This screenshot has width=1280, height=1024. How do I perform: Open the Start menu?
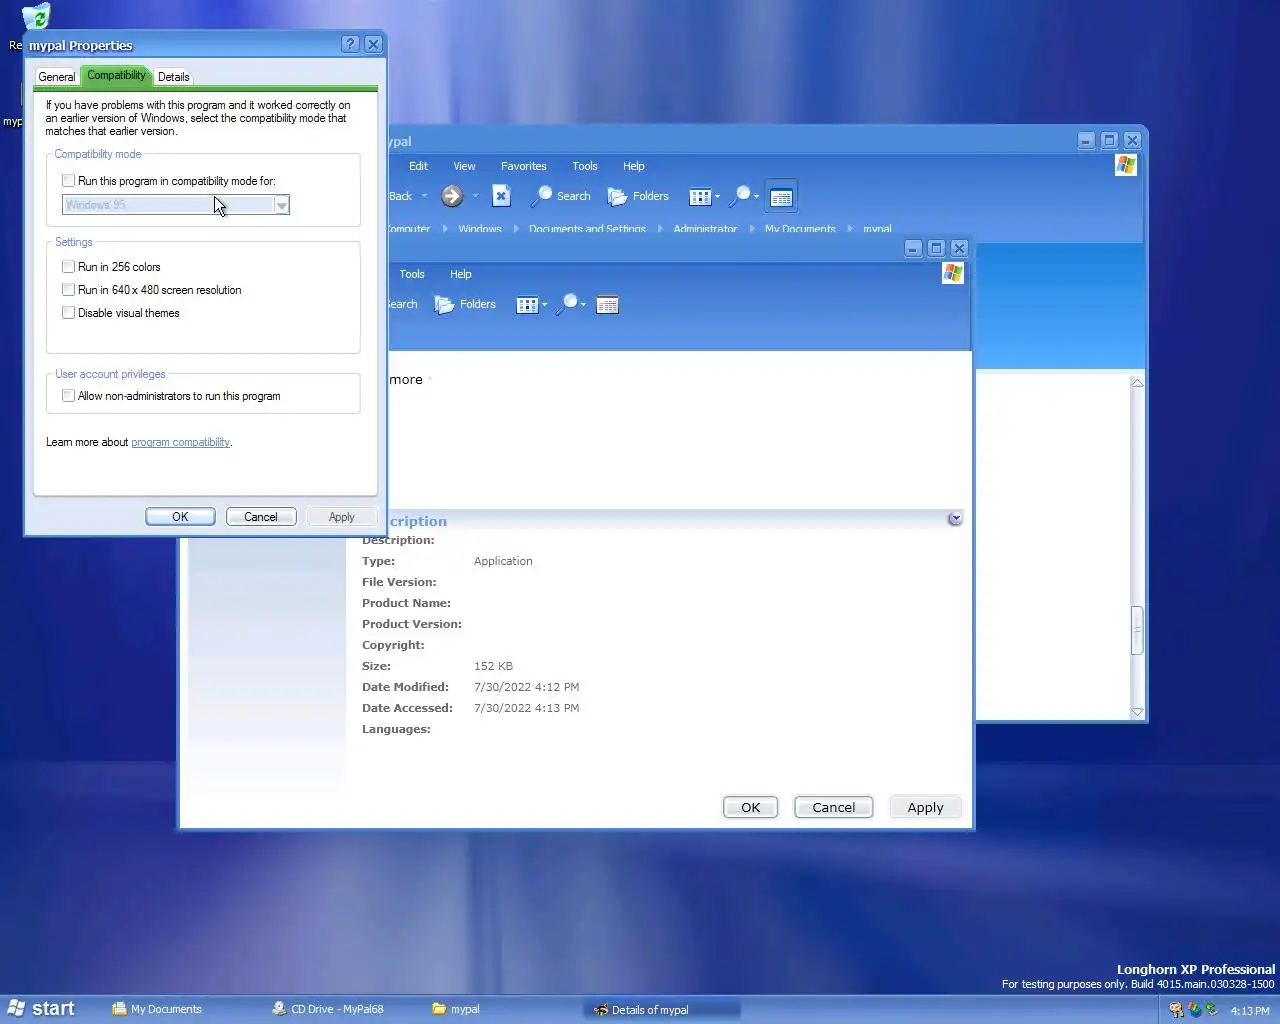point(41,1009)
